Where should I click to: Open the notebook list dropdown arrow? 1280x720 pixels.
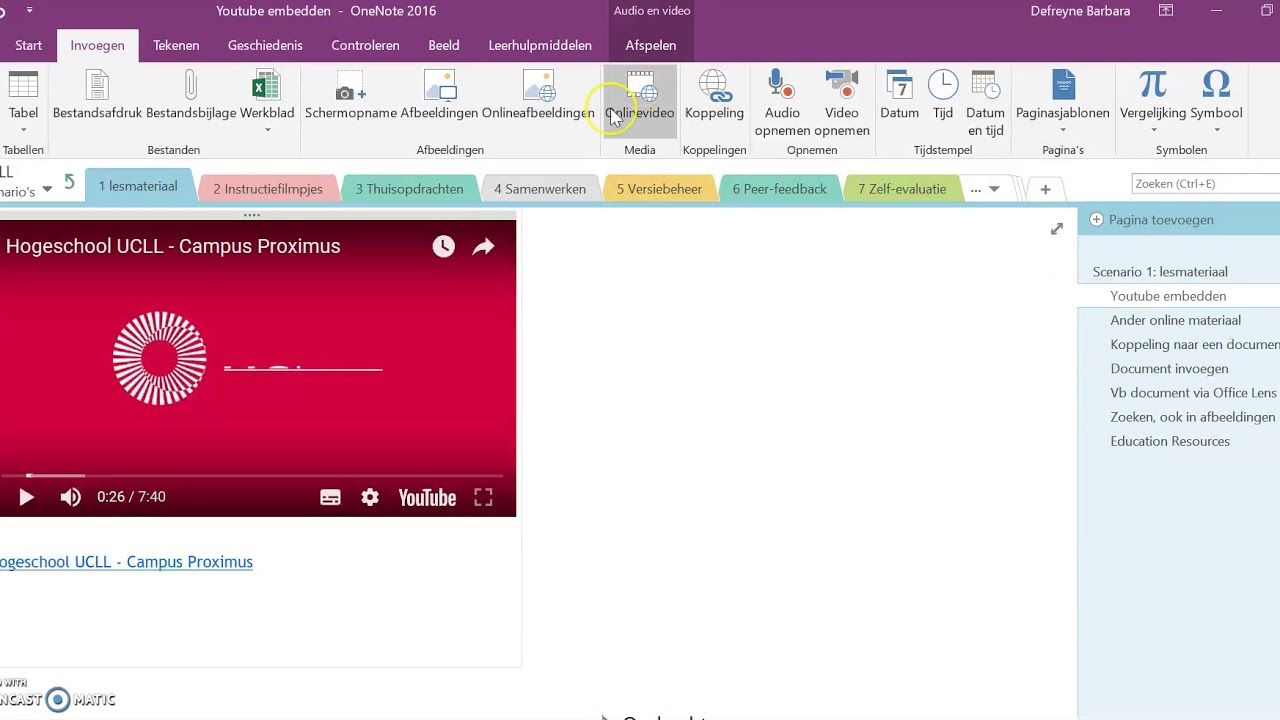pyautogui.click(x=46, y=189)
